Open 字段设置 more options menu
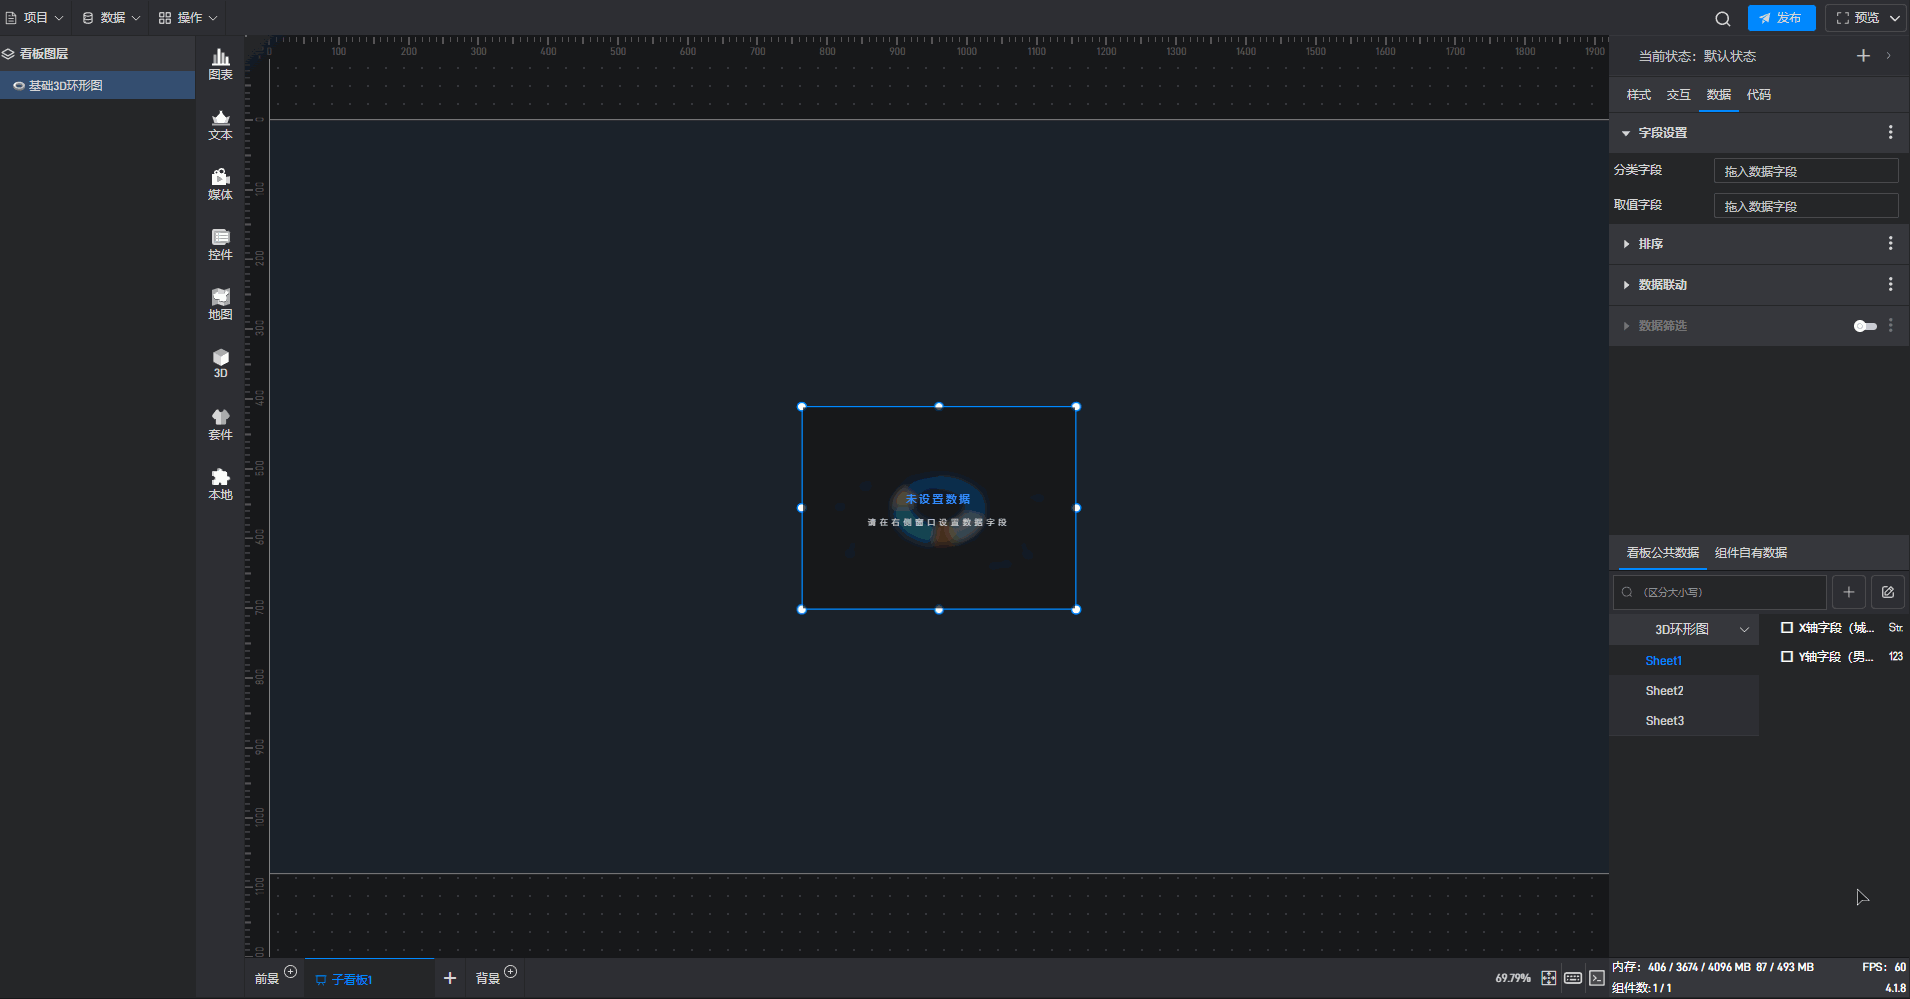This screenshot has height=999, width=1910. (x=1890, y=133)
